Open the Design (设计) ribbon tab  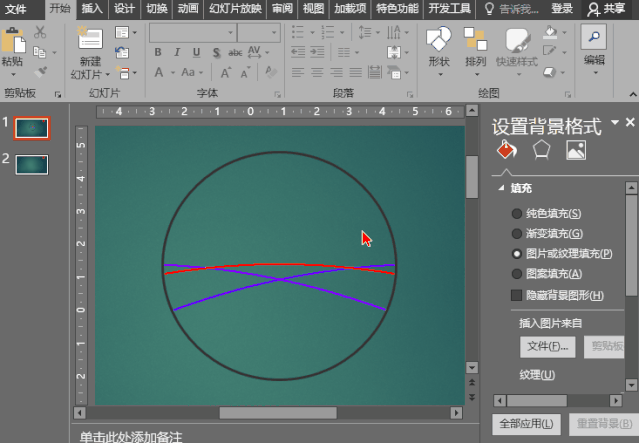tap(124, 9)
